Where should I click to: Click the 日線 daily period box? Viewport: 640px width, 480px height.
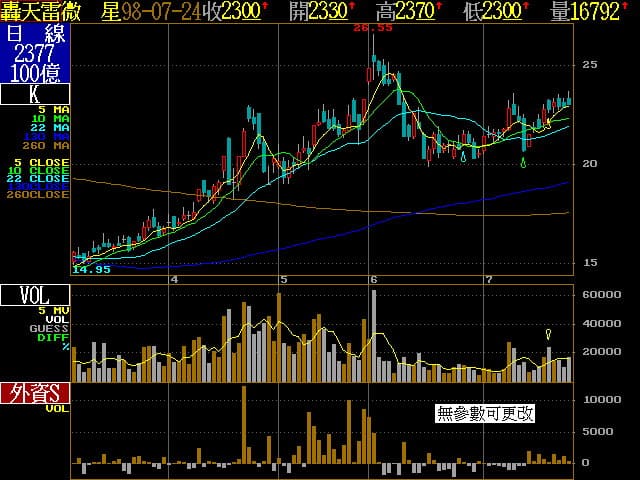(35, 52)
